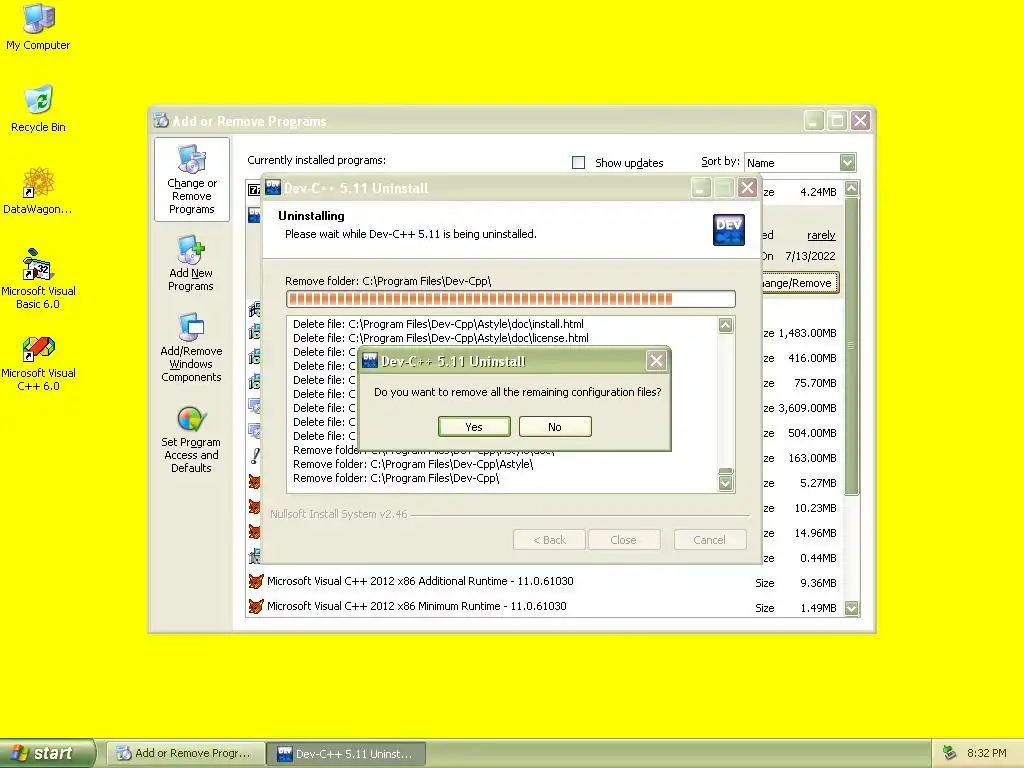The height and width of the screenshot is (768, 1024).
Task: Select the DataWagon desktop shortcut
Action: [38, 191]
